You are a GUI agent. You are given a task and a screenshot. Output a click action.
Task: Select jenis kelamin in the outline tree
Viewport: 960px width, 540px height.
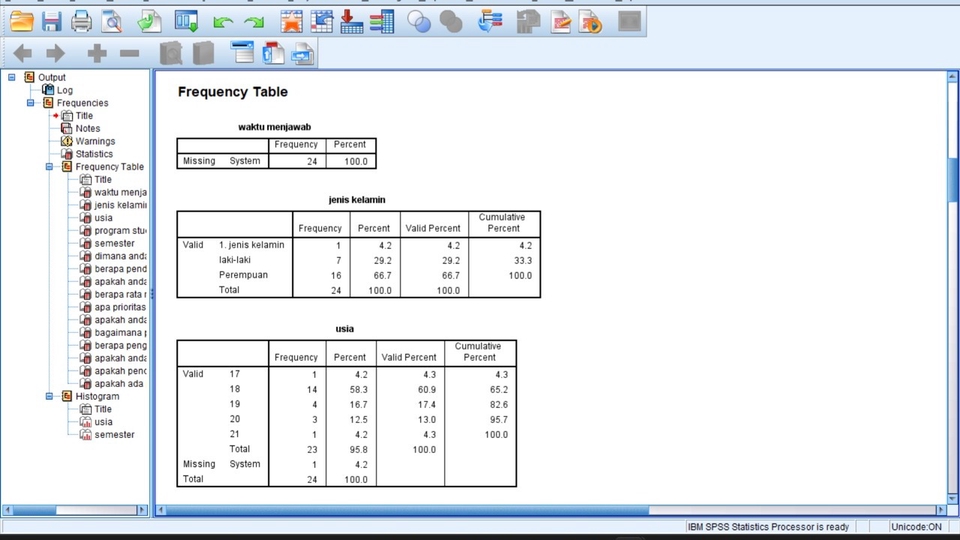point(120,205)
